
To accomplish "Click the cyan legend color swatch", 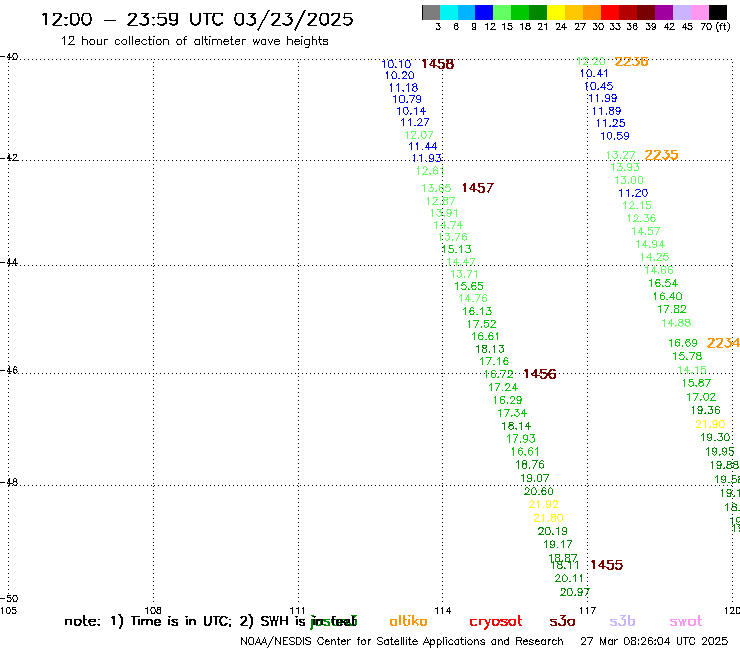I will tap(449, 13).
